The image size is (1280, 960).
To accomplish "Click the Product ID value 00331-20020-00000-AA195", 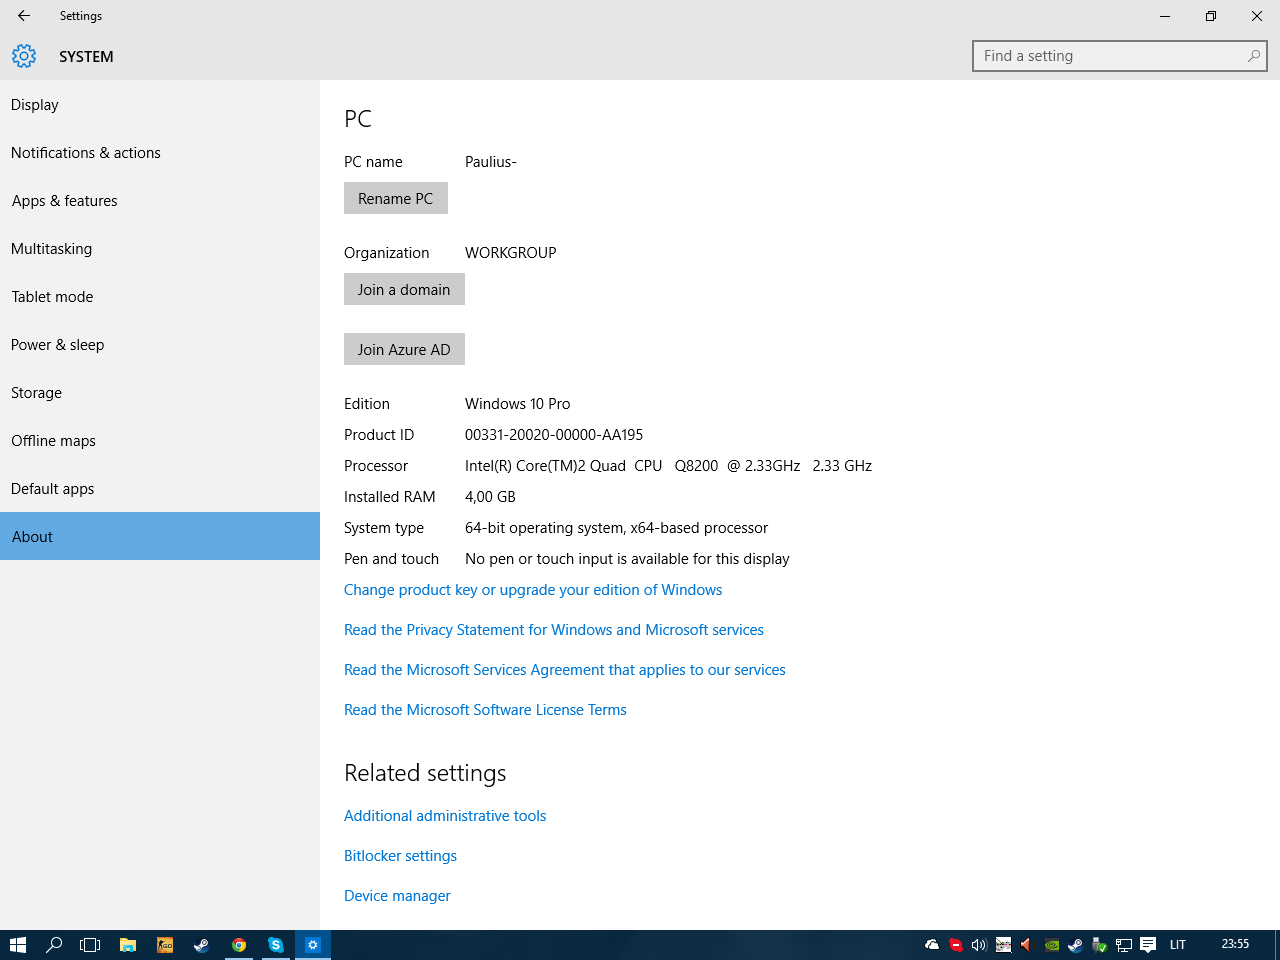I will tap(554, 435).
